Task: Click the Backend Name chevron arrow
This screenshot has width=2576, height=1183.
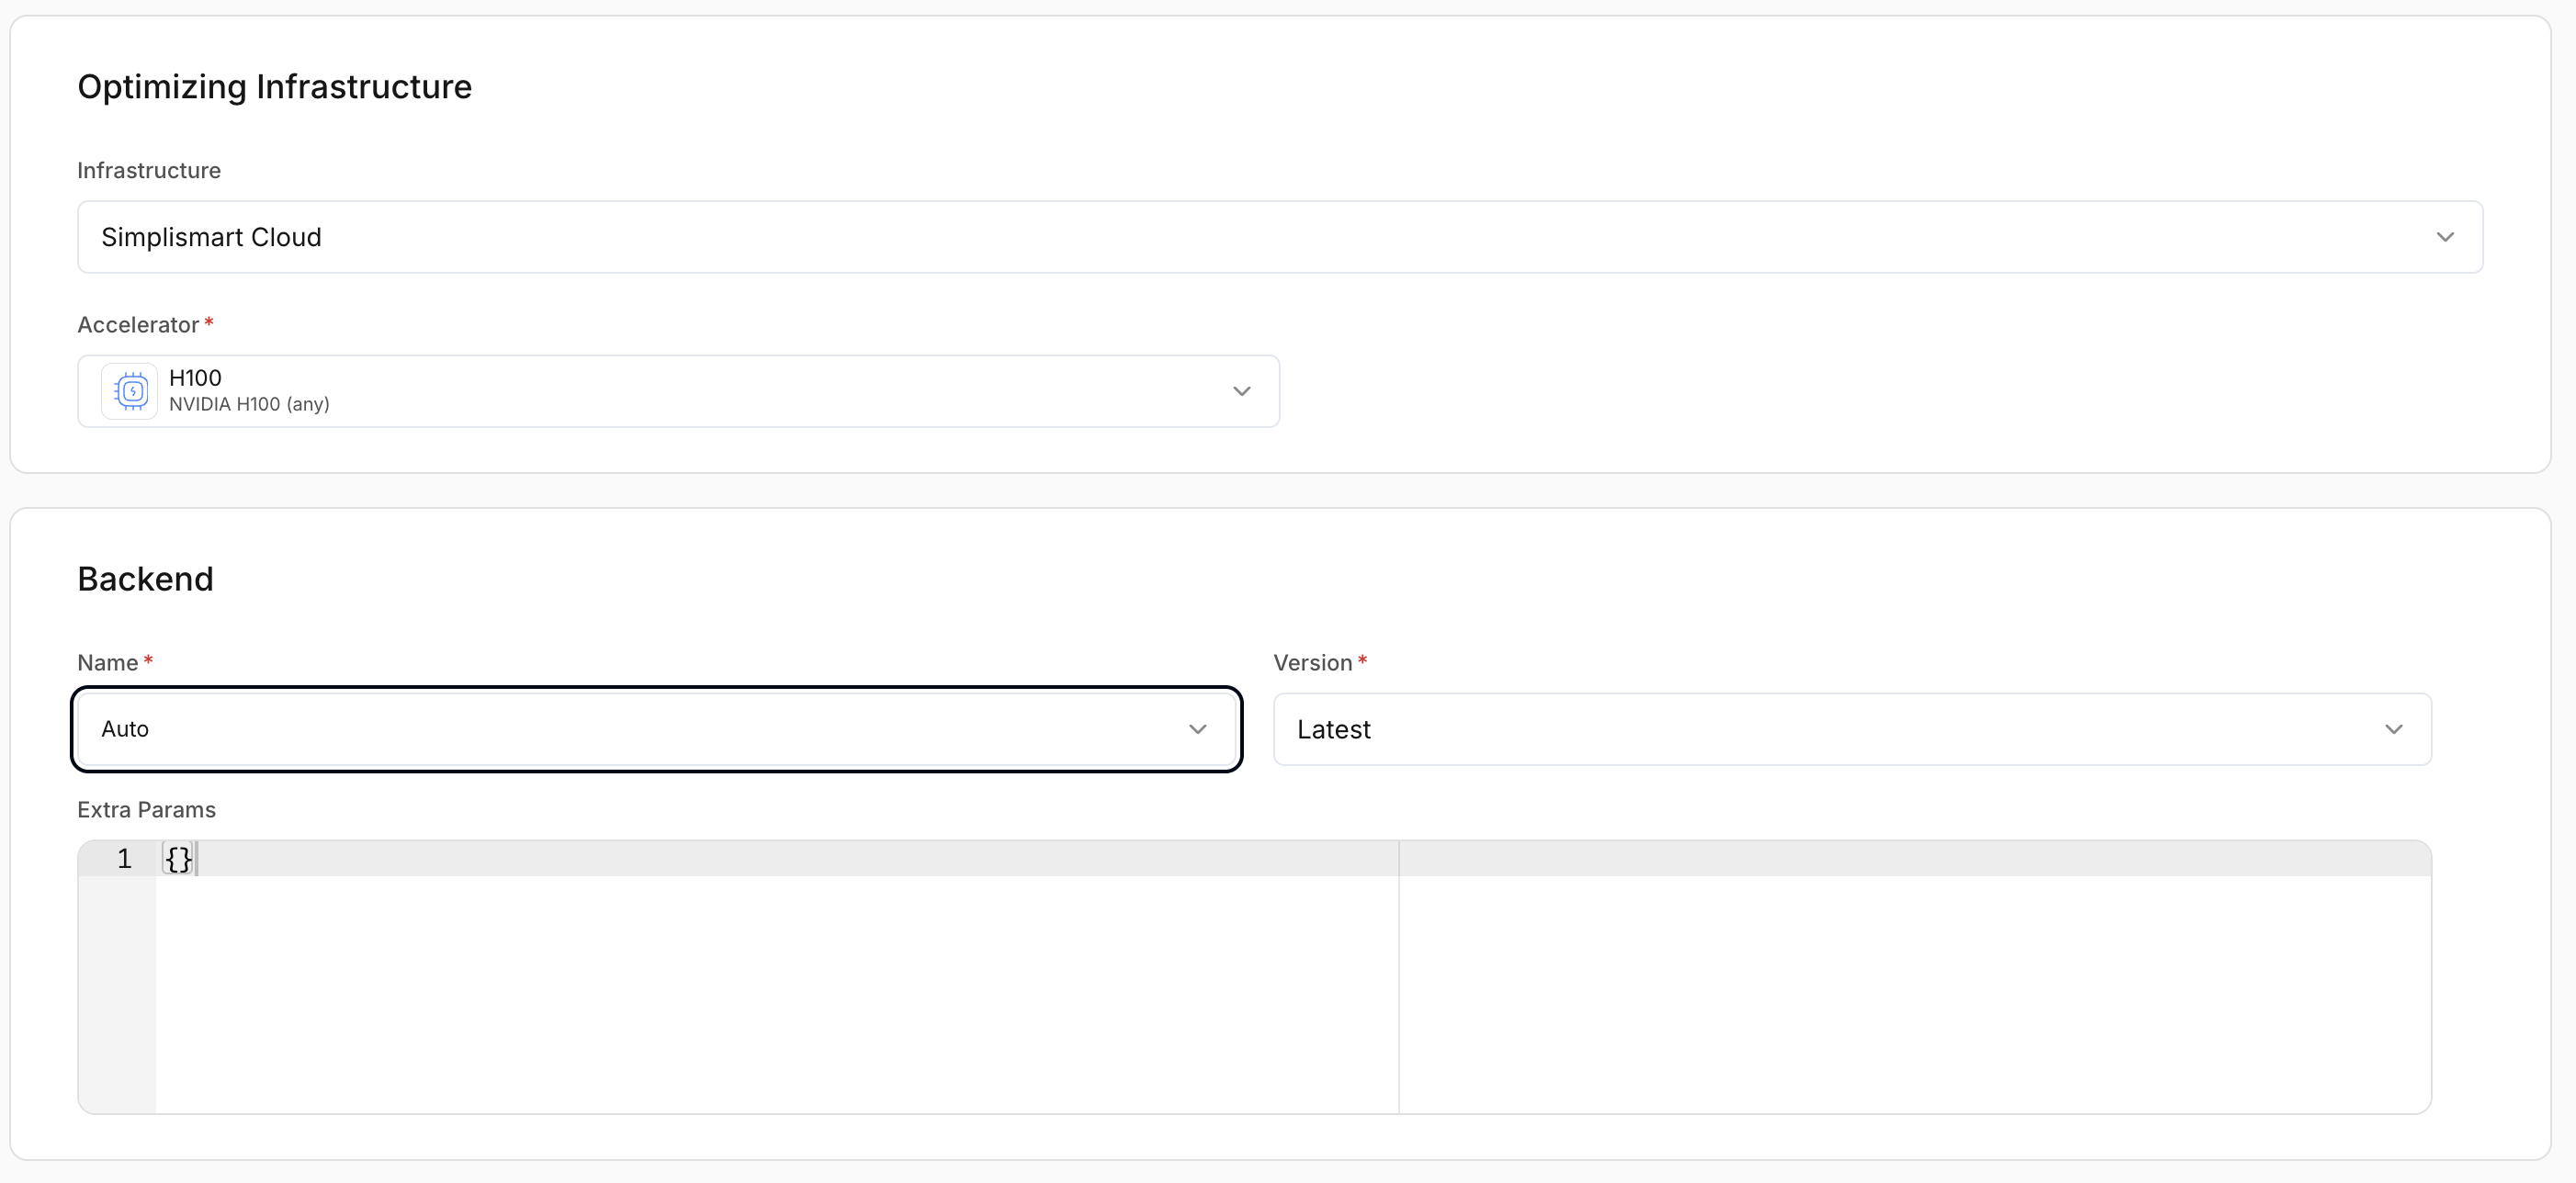Action: [x=1197, y=729]
